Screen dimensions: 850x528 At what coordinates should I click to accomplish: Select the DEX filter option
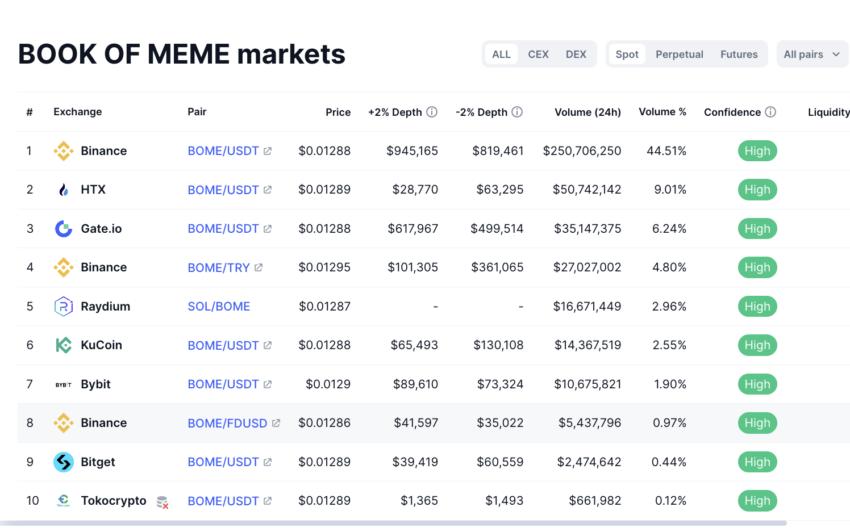coord(576,54)
